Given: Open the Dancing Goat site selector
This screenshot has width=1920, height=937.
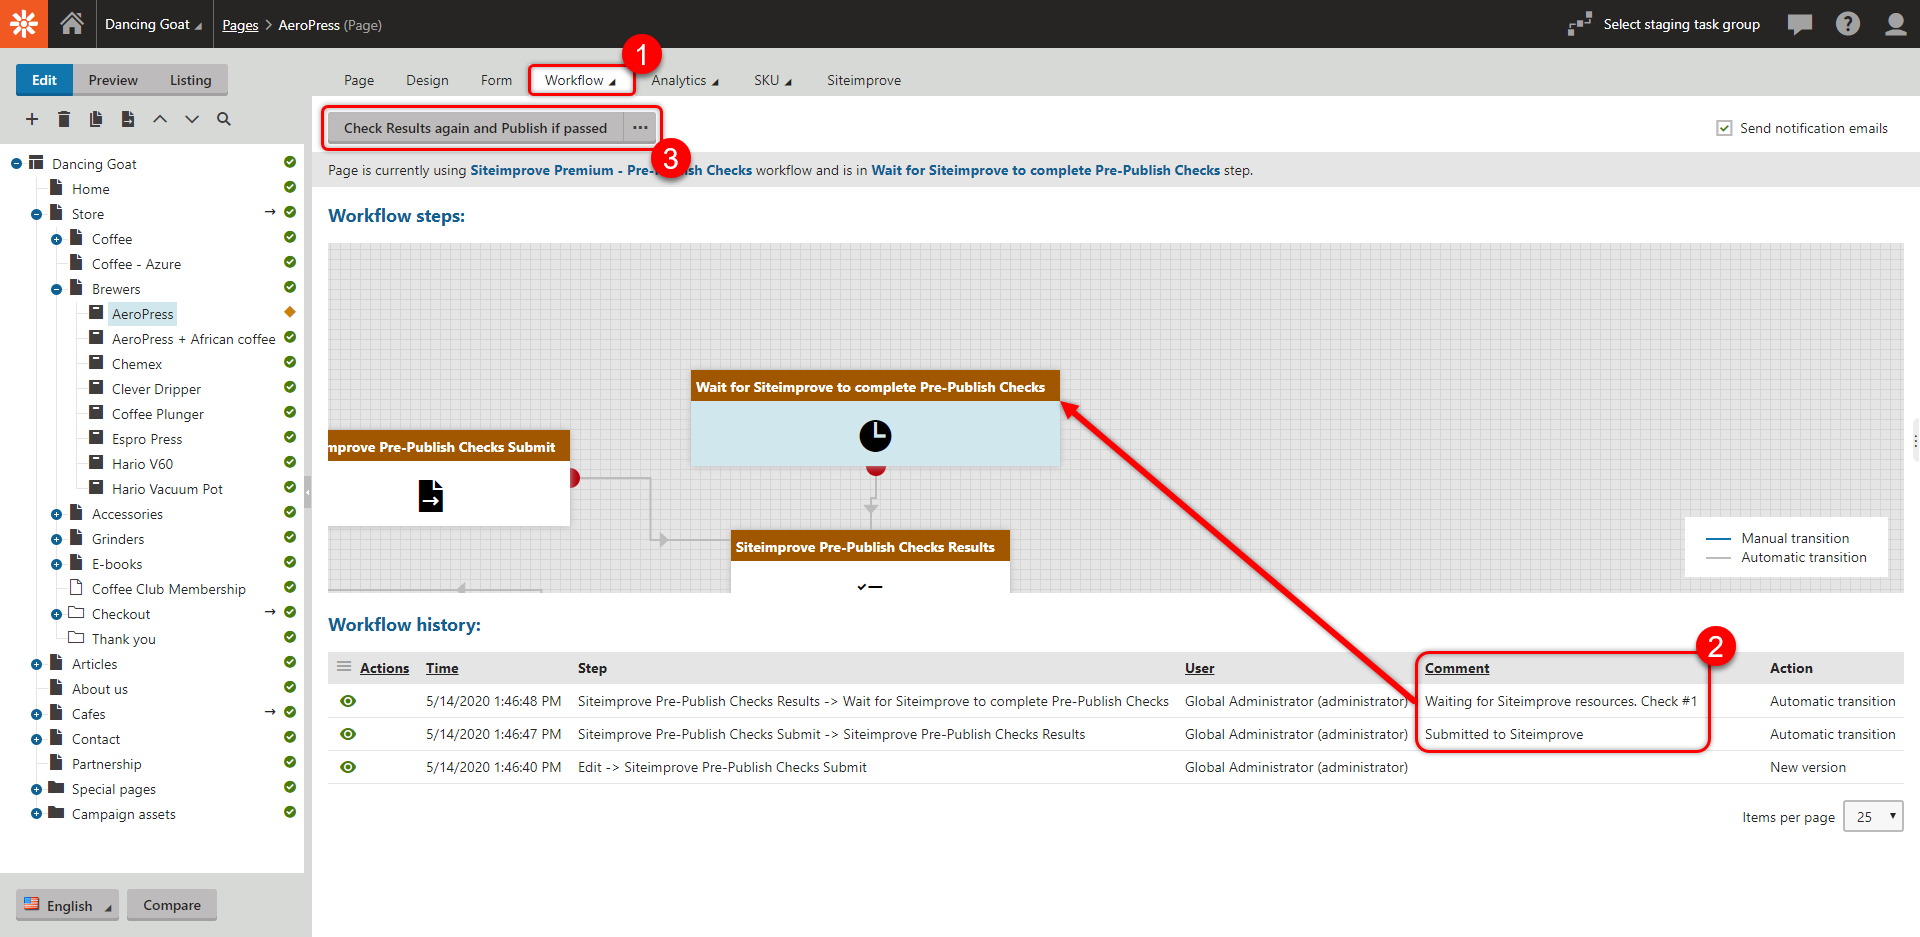Looking at the screenshot, I should click(x=153, y=24).
